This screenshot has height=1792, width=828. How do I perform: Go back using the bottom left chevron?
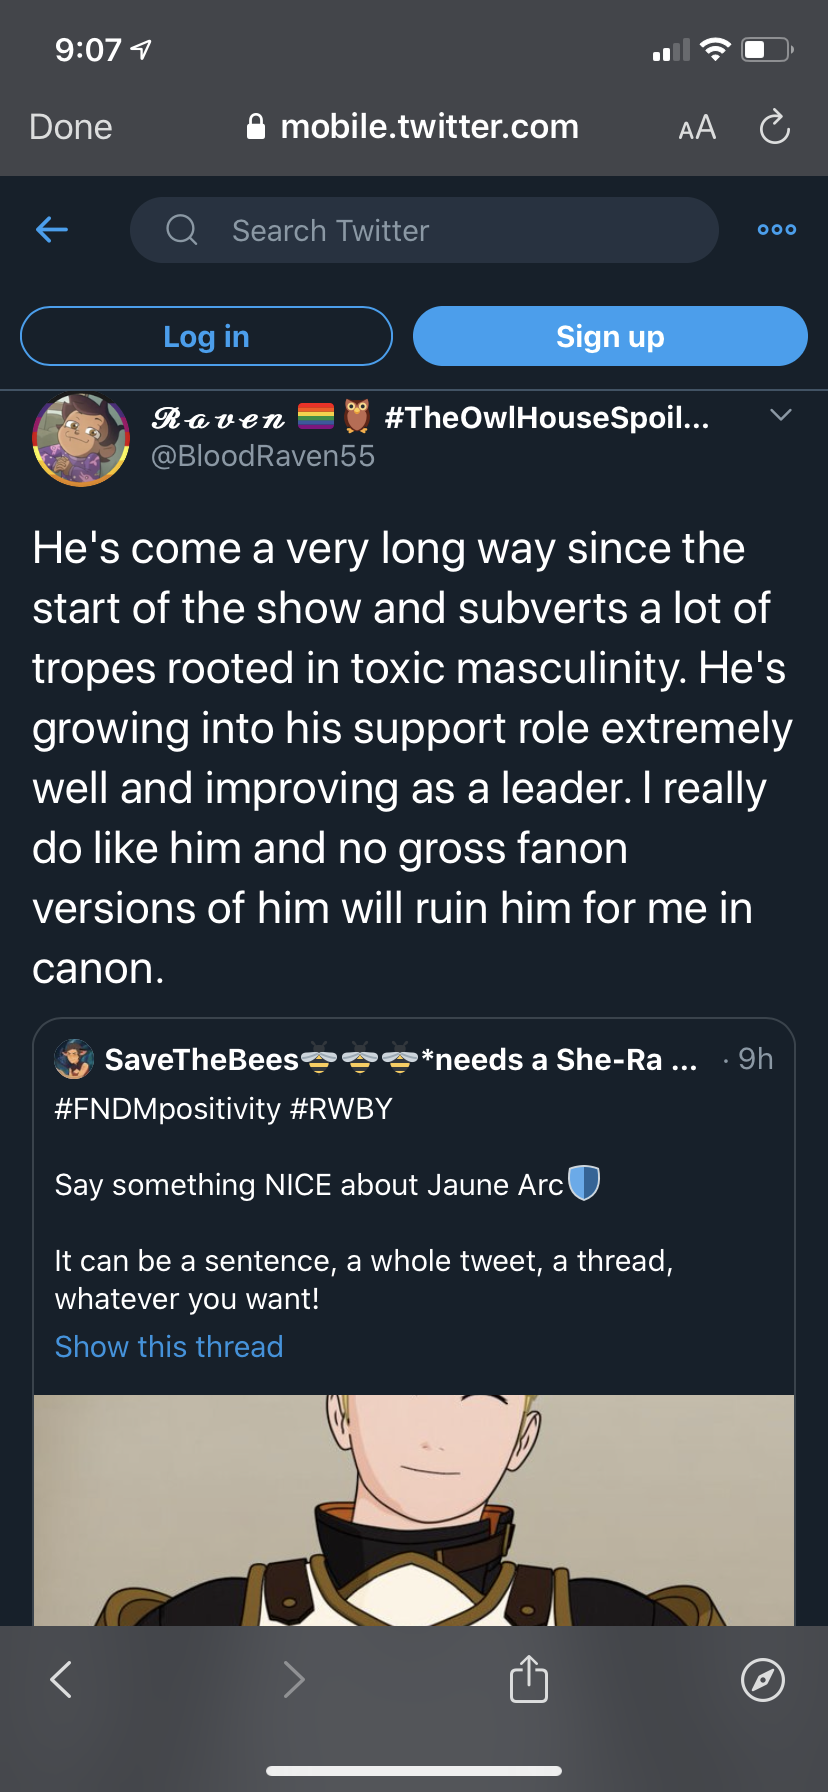pyautogui.click(x=61, y=1679)
